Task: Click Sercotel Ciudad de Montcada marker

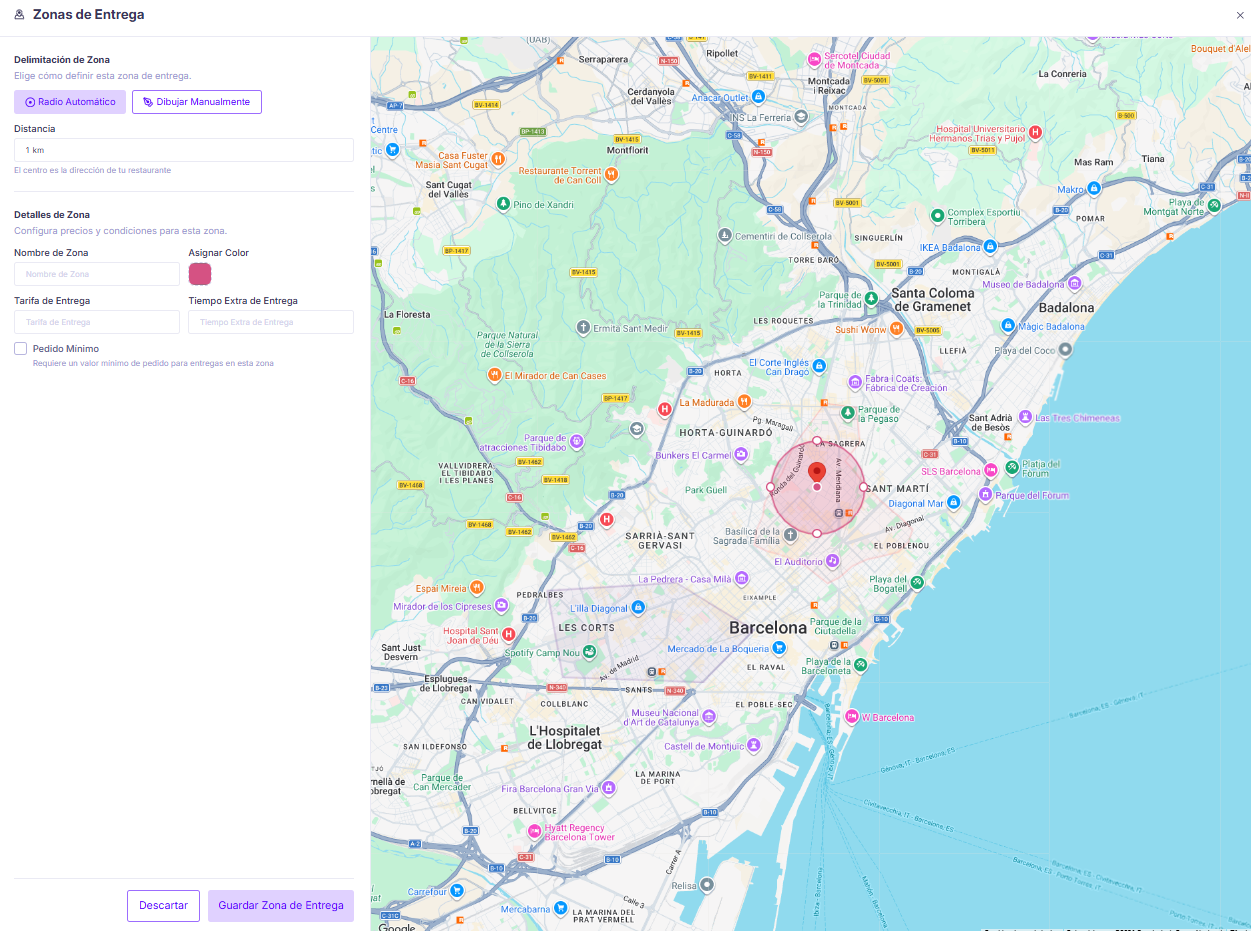Action: click(x=815, y=59)
